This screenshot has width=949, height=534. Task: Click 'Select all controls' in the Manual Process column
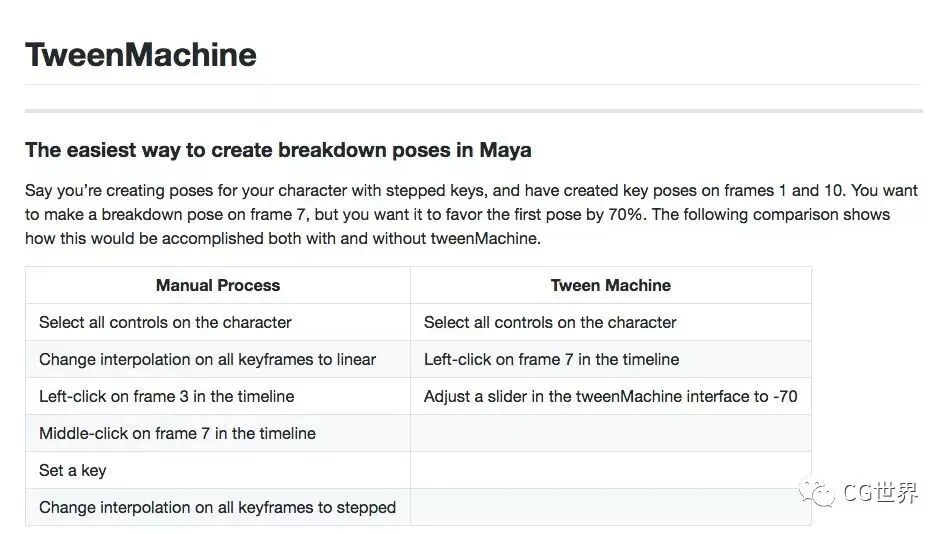(165, 322)
